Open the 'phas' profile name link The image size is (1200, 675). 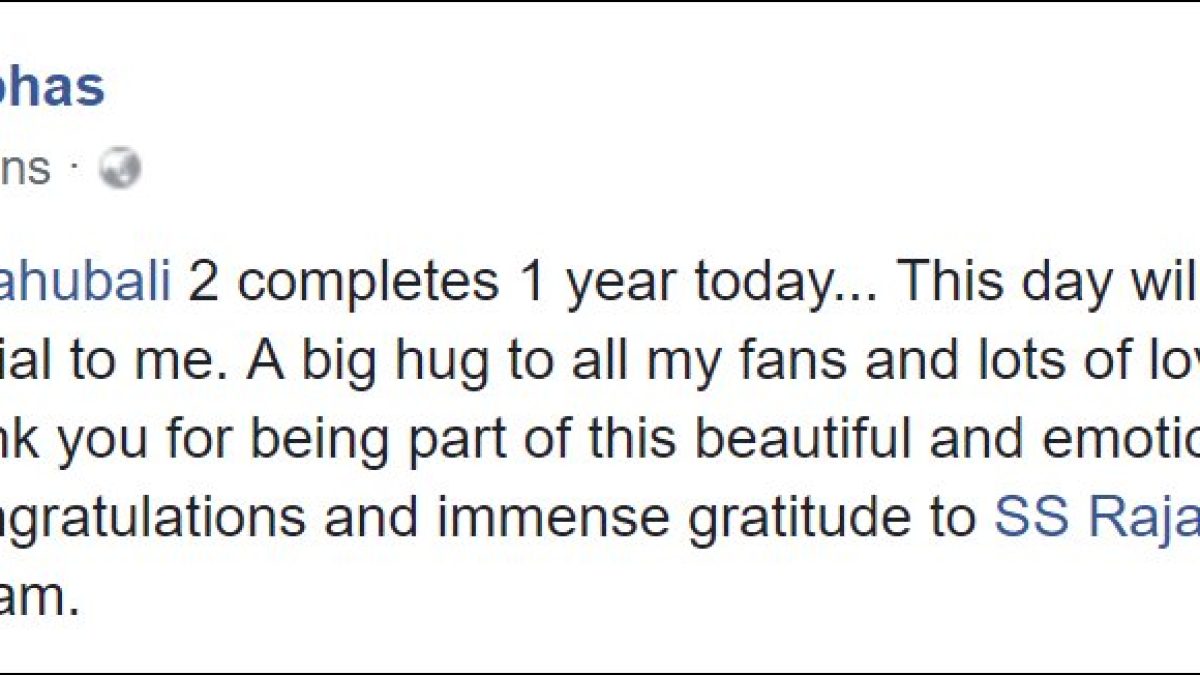click(52, 86)
